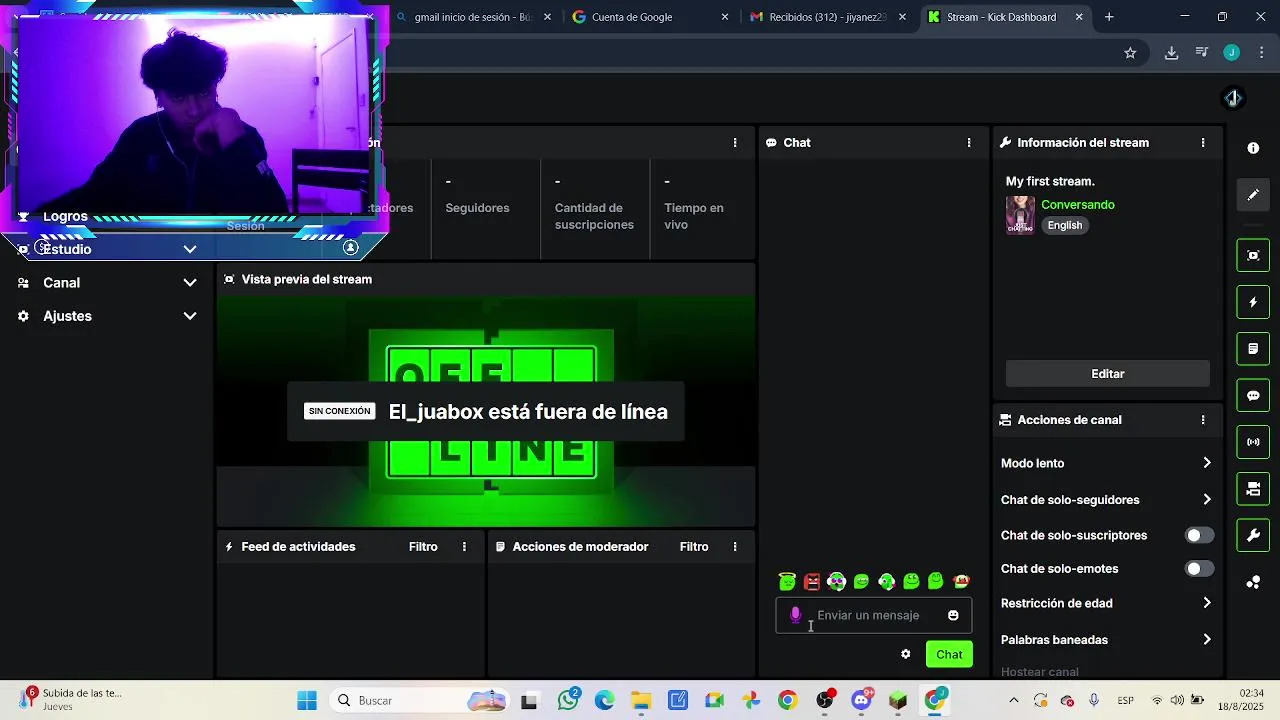Toggle Chat de solo-emotes switch
Image resolution: width=1280 pixels, height=720 pixels.
(x=1200, y=569)
